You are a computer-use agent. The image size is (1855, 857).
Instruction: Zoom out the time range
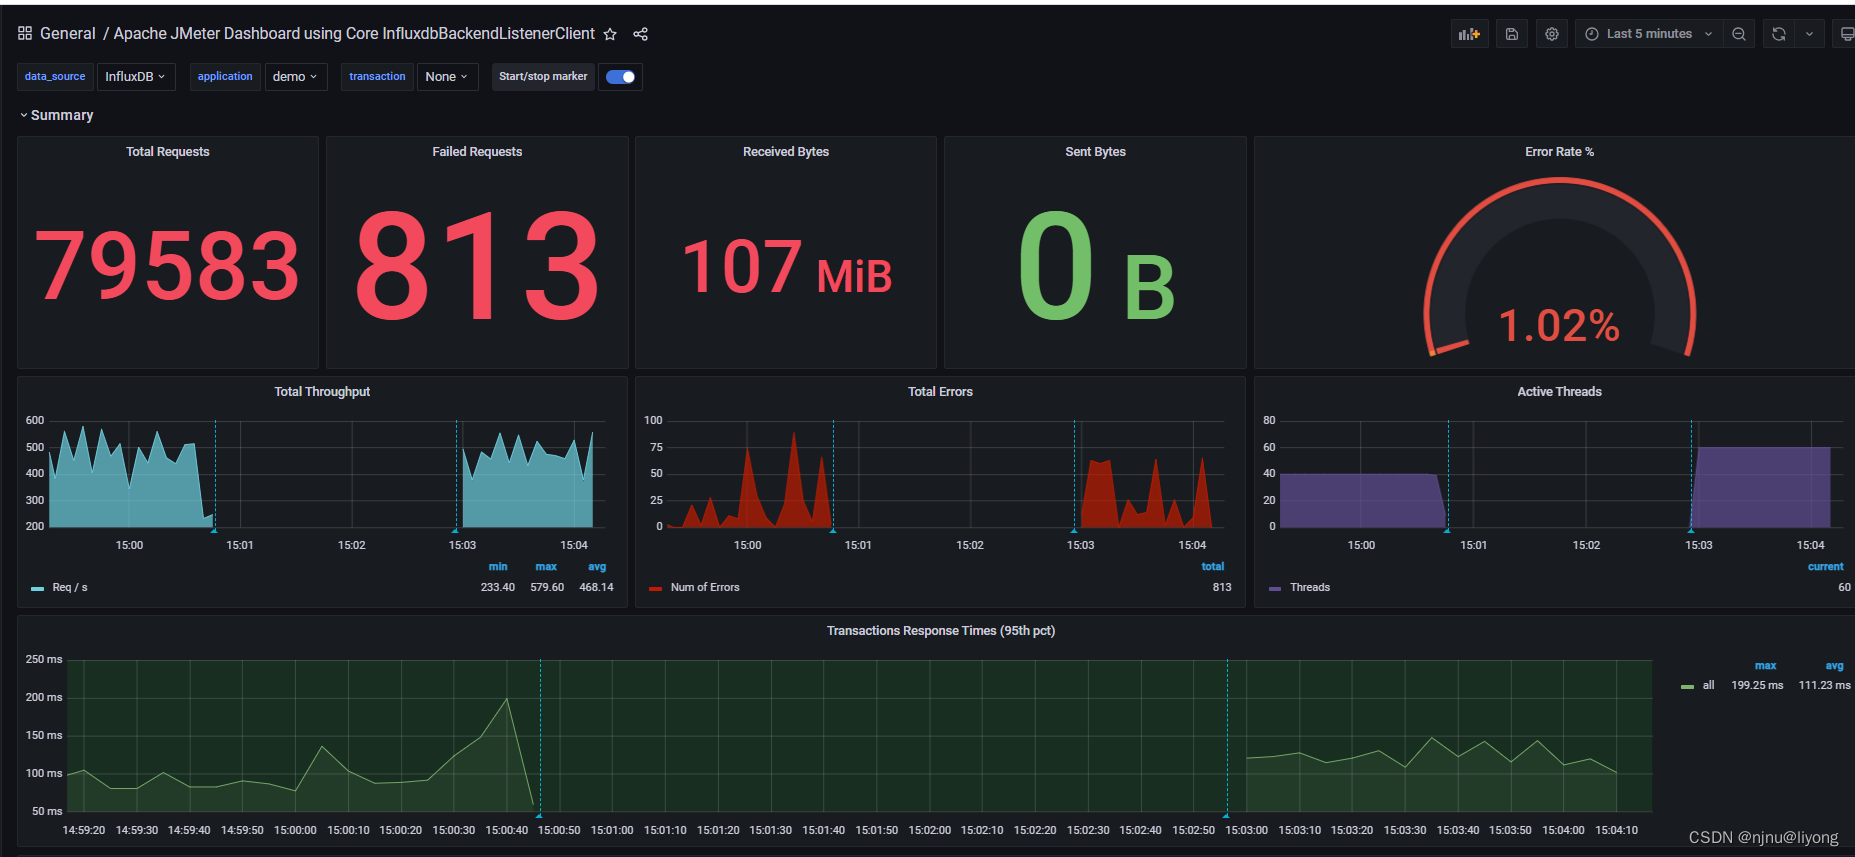click(x=1739, y=34)
